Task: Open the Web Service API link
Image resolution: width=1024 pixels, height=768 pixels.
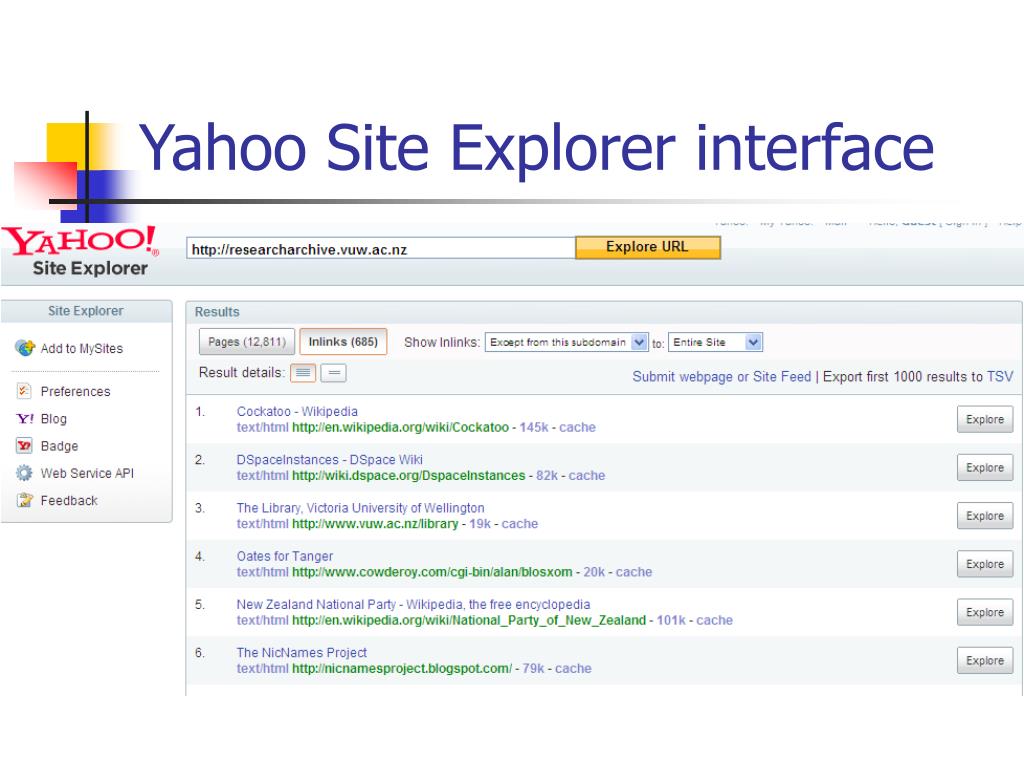Action: [87, 473]
